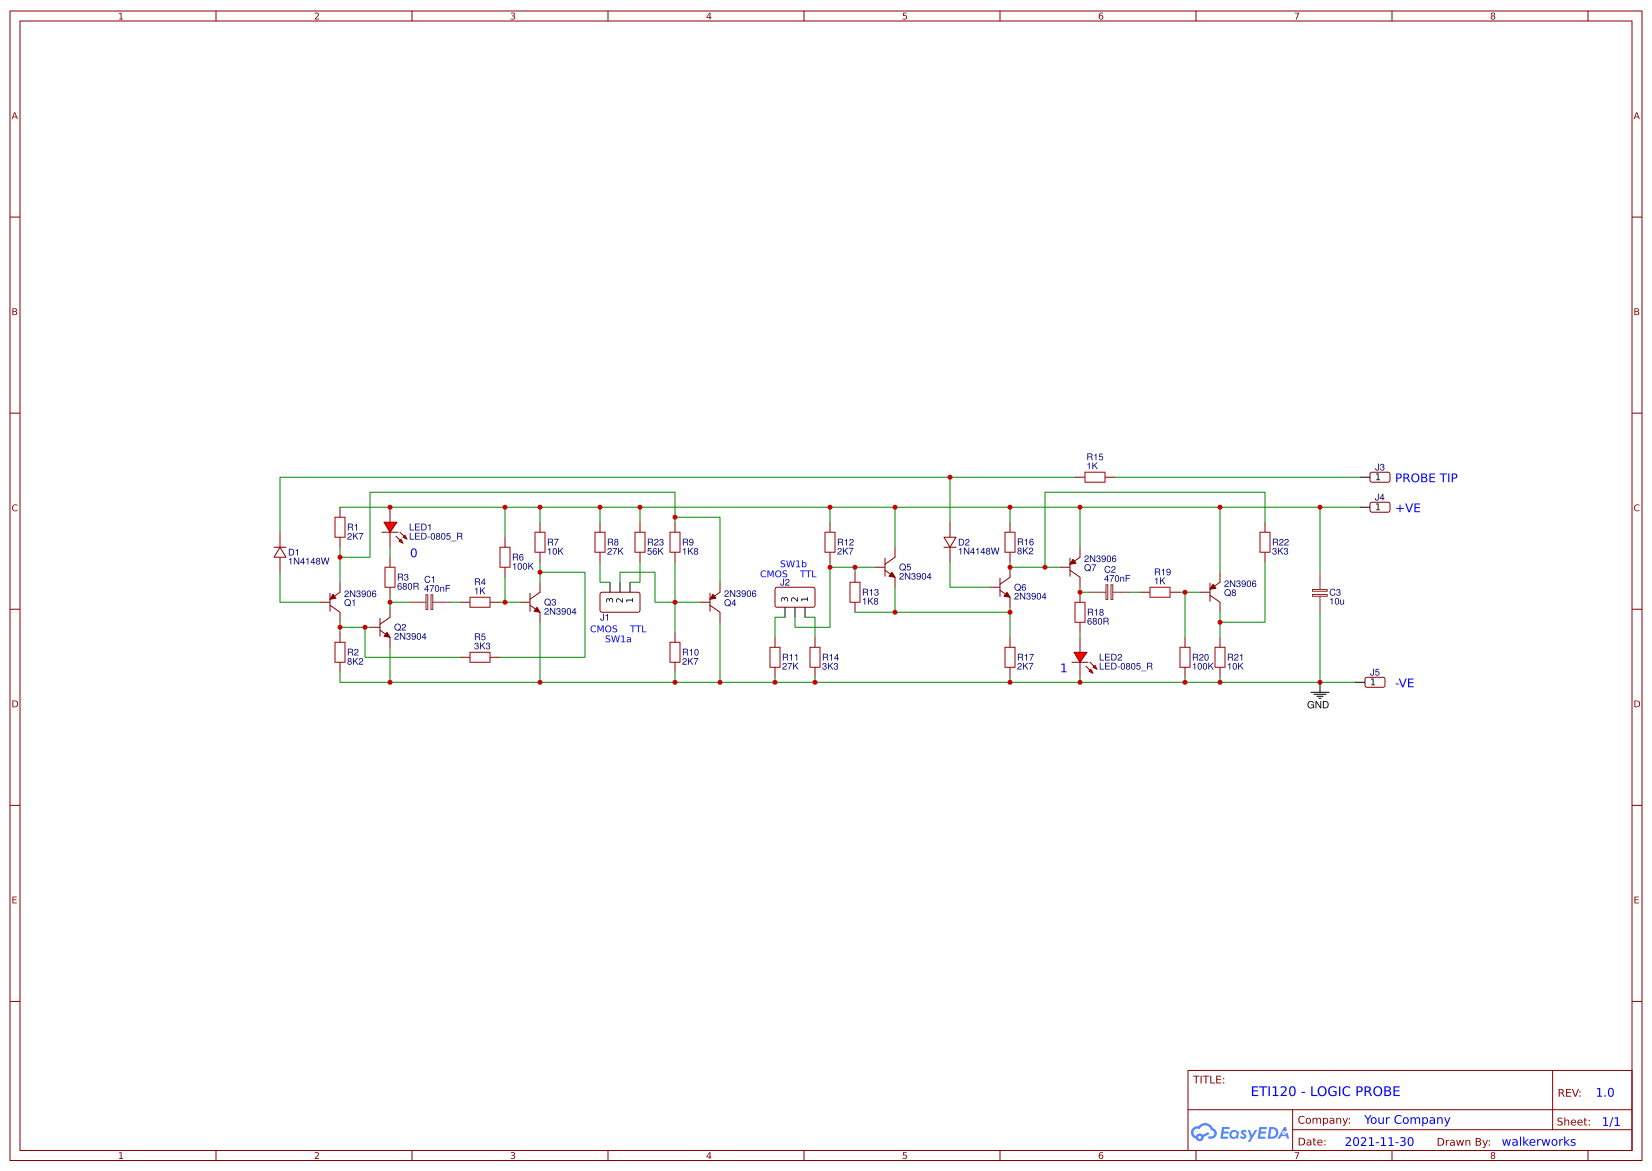Click the walkerworks Drawn By text
This screenshot has height=1171, width=1652.
coord(1537,1141)
